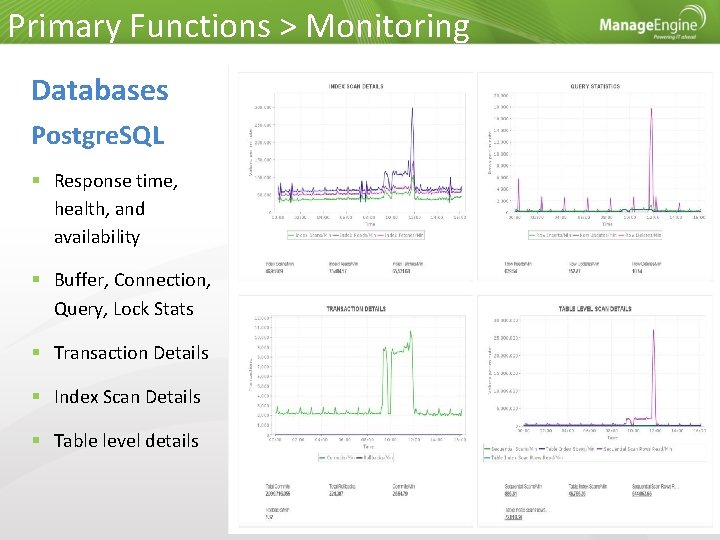Click the Transaction Details graph plot
The image size is (720, 540).
[x=367, y=375]
